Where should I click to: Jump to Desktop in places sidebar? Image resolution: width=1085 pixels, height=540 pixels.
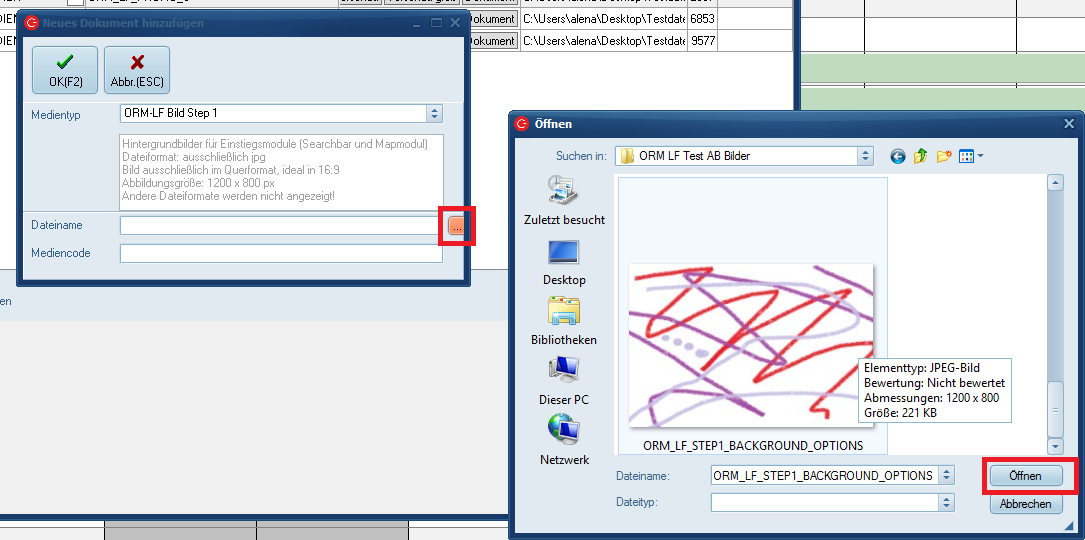[x=563, y=261]
